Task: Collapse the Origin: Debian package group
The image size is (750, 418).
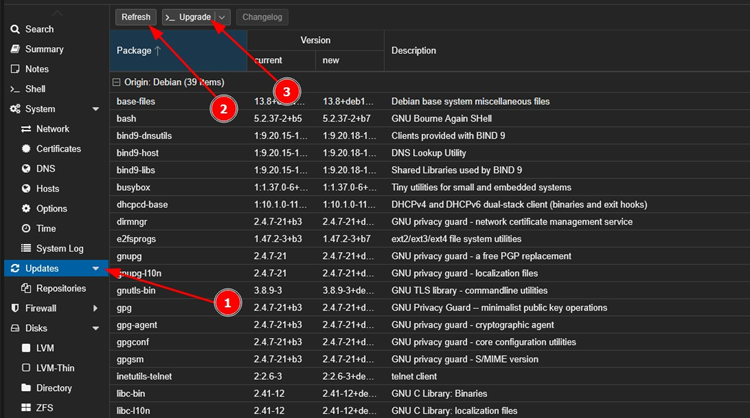Action: (116, 83)
